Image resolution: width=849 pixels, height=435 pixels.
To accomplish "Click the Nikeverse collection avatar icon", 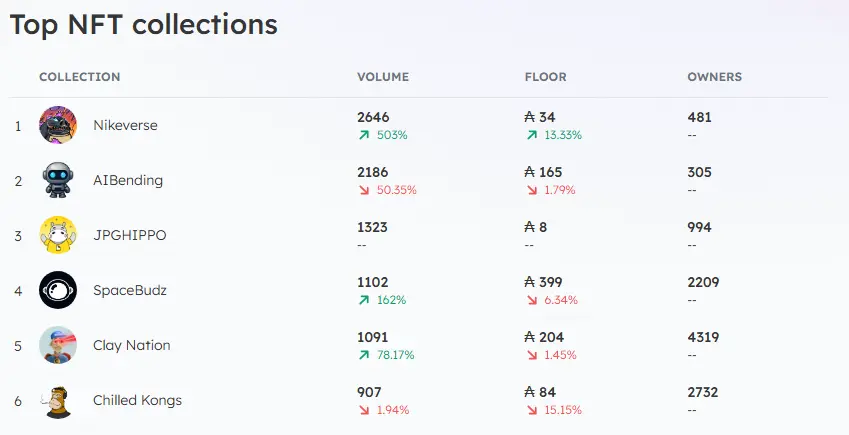I will (57, 125).
